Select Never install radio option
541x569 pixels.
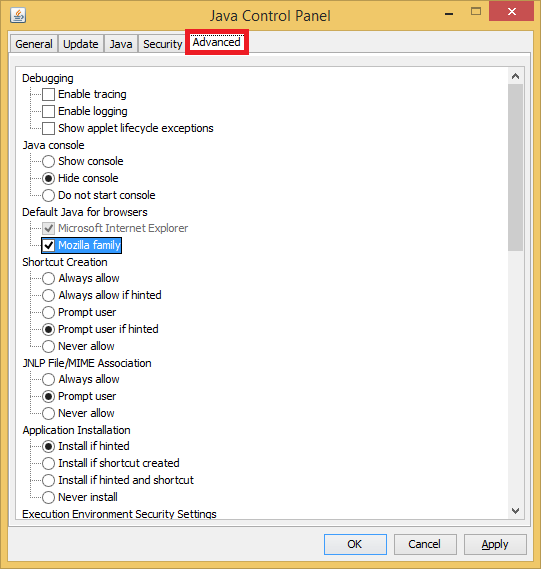[x=48, y=497]
